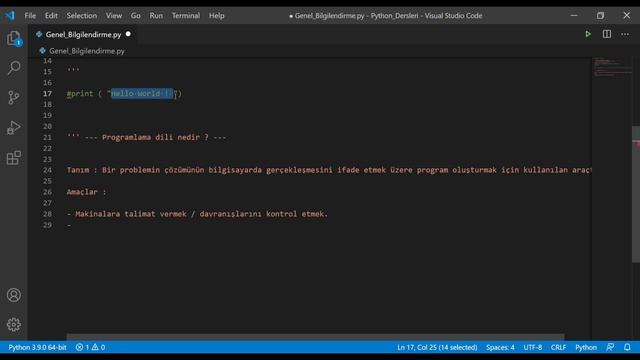Select language mode Python in status bar
The width and height of the screenshot is (640, 360).
pyautogui.click(x=586, y=347)
